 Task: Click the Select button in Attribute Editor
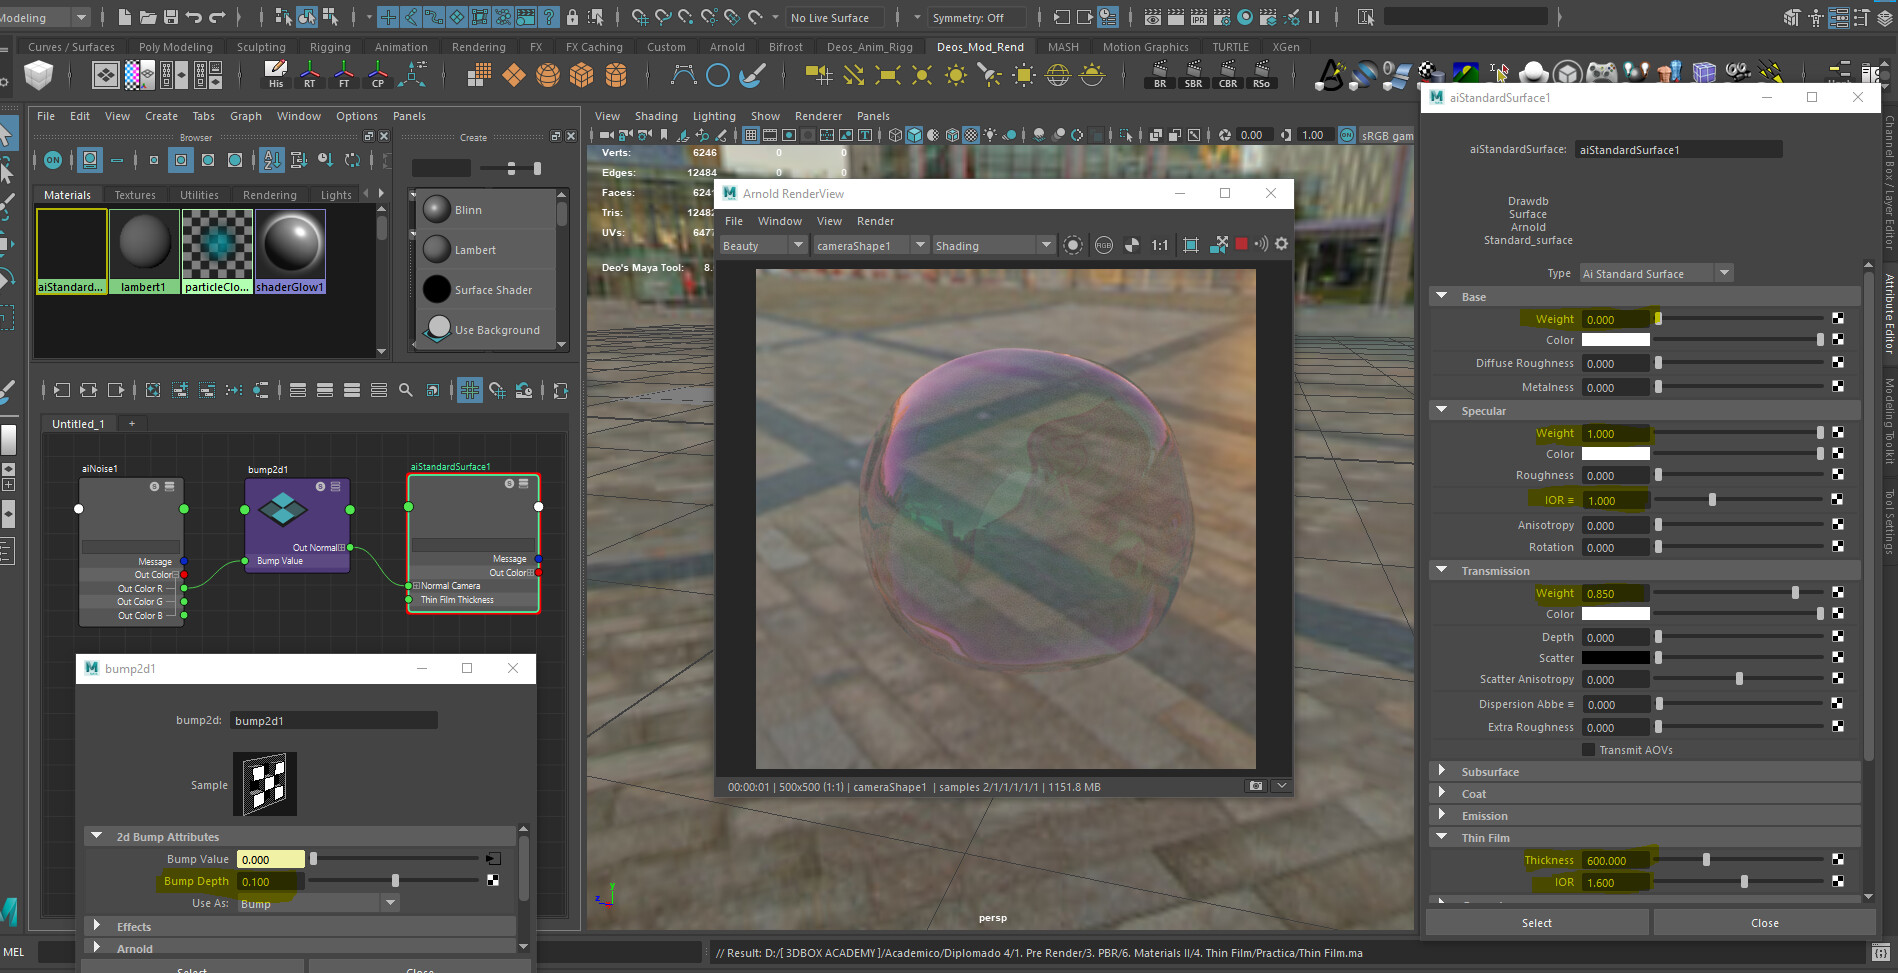(x=1537, y=922)
